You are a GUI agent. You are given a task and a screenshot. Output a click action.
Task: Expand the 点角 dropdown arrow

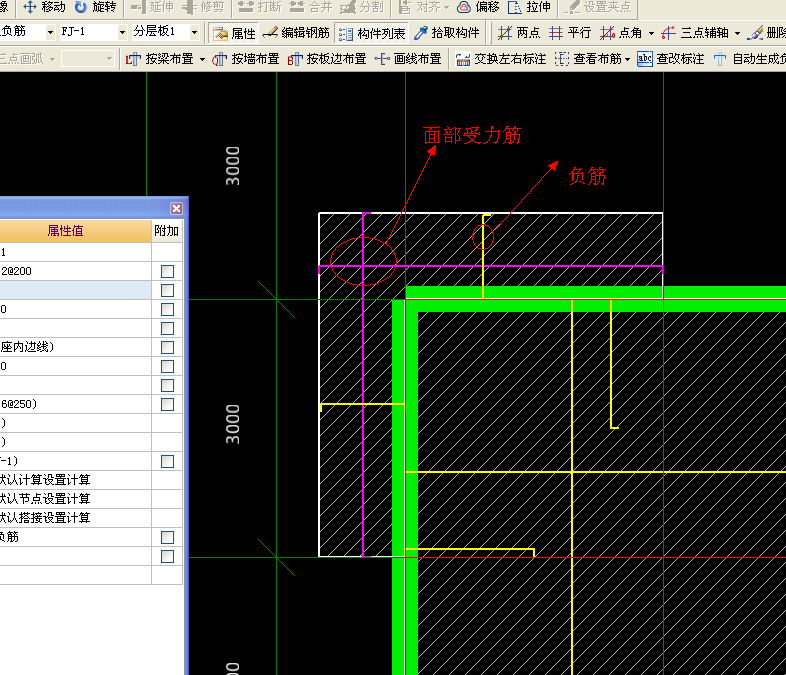651,34
